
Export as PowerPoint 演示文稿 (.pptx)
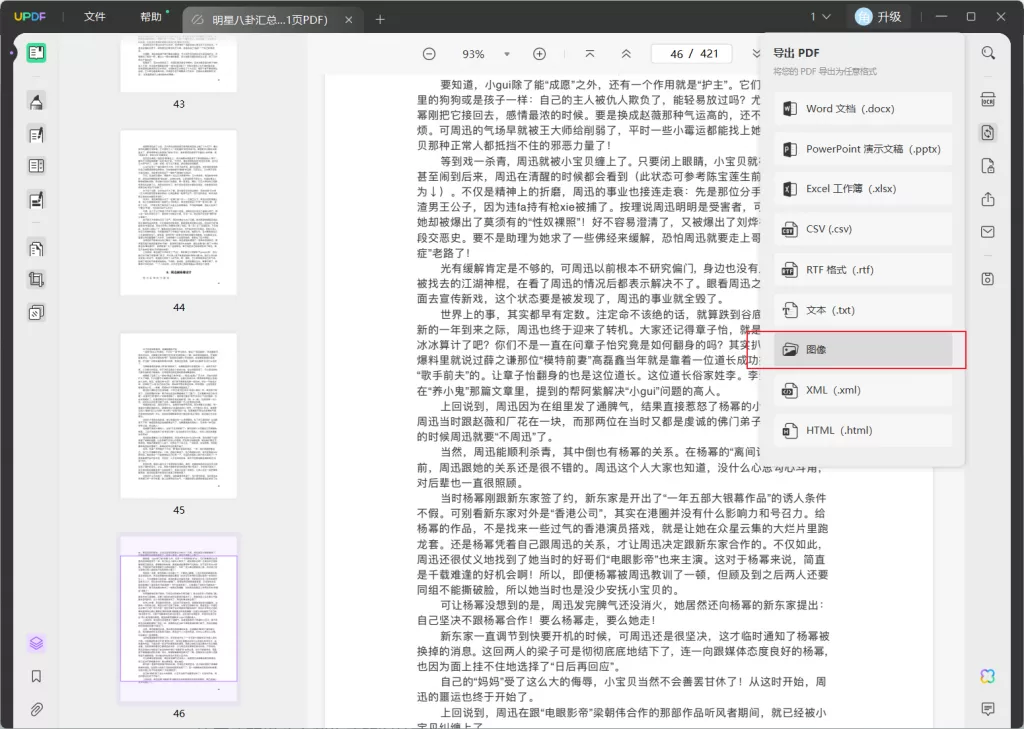click(x=863, y=150)
